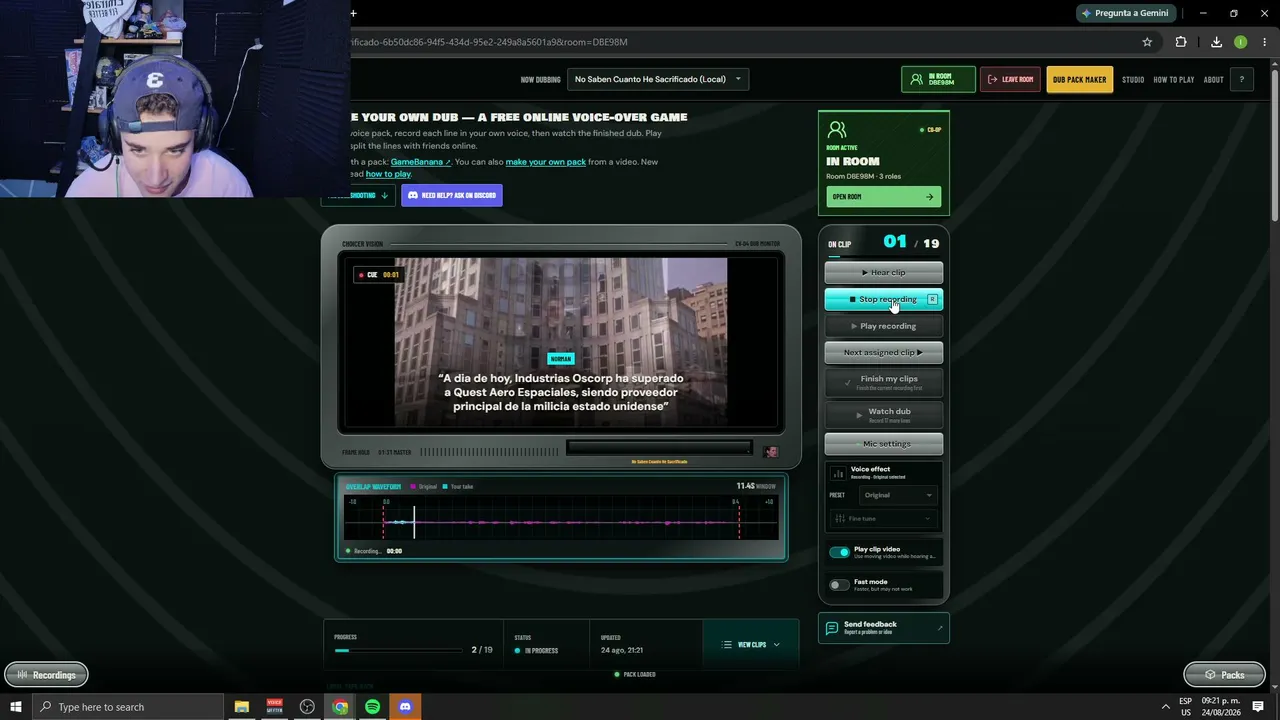
Task: Click the small thumbnail icon below the monitor
Action: (770, 452)
